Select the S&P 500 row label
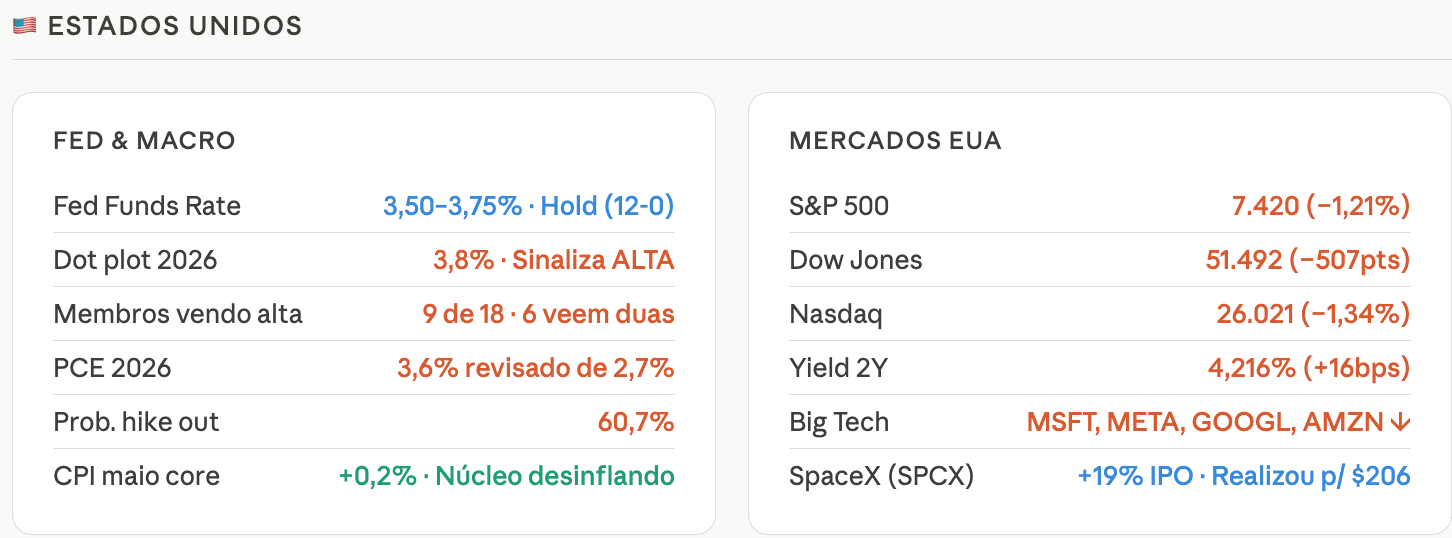 click(839, 206)
